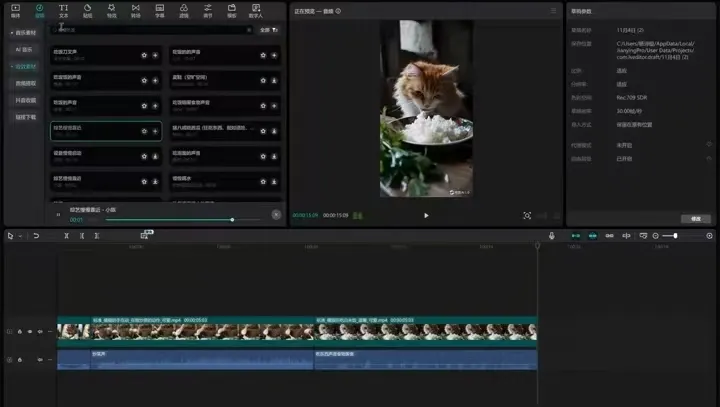Select the highlighted 综艺 sound effect card
This screenshot has height=407, width=720.
(x=106, y=131)
